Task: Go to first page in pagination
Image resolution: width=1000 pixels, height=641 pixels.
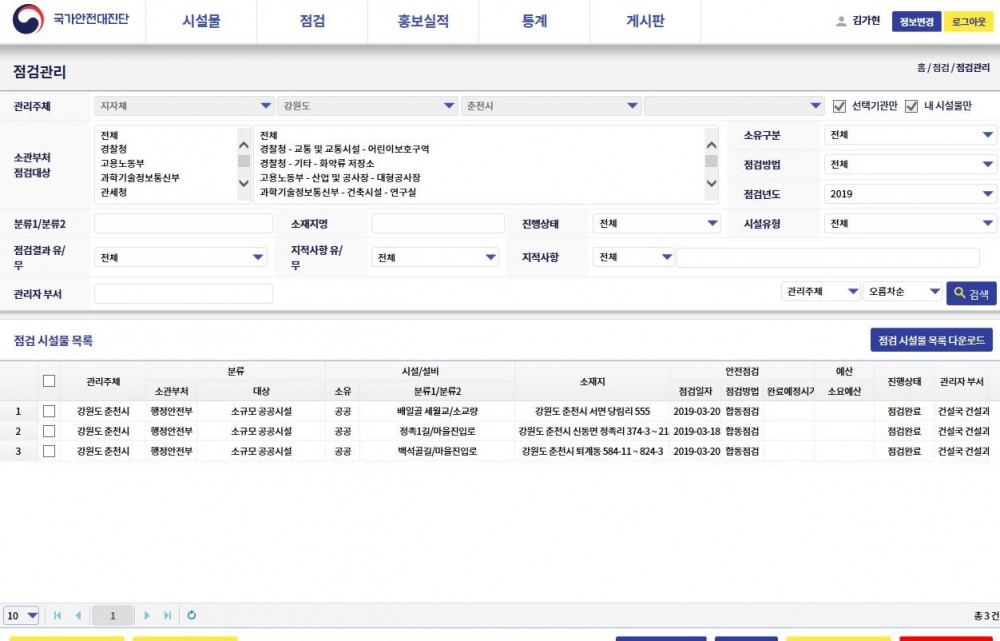Action: pyautogui.click(x=57, y=615)
